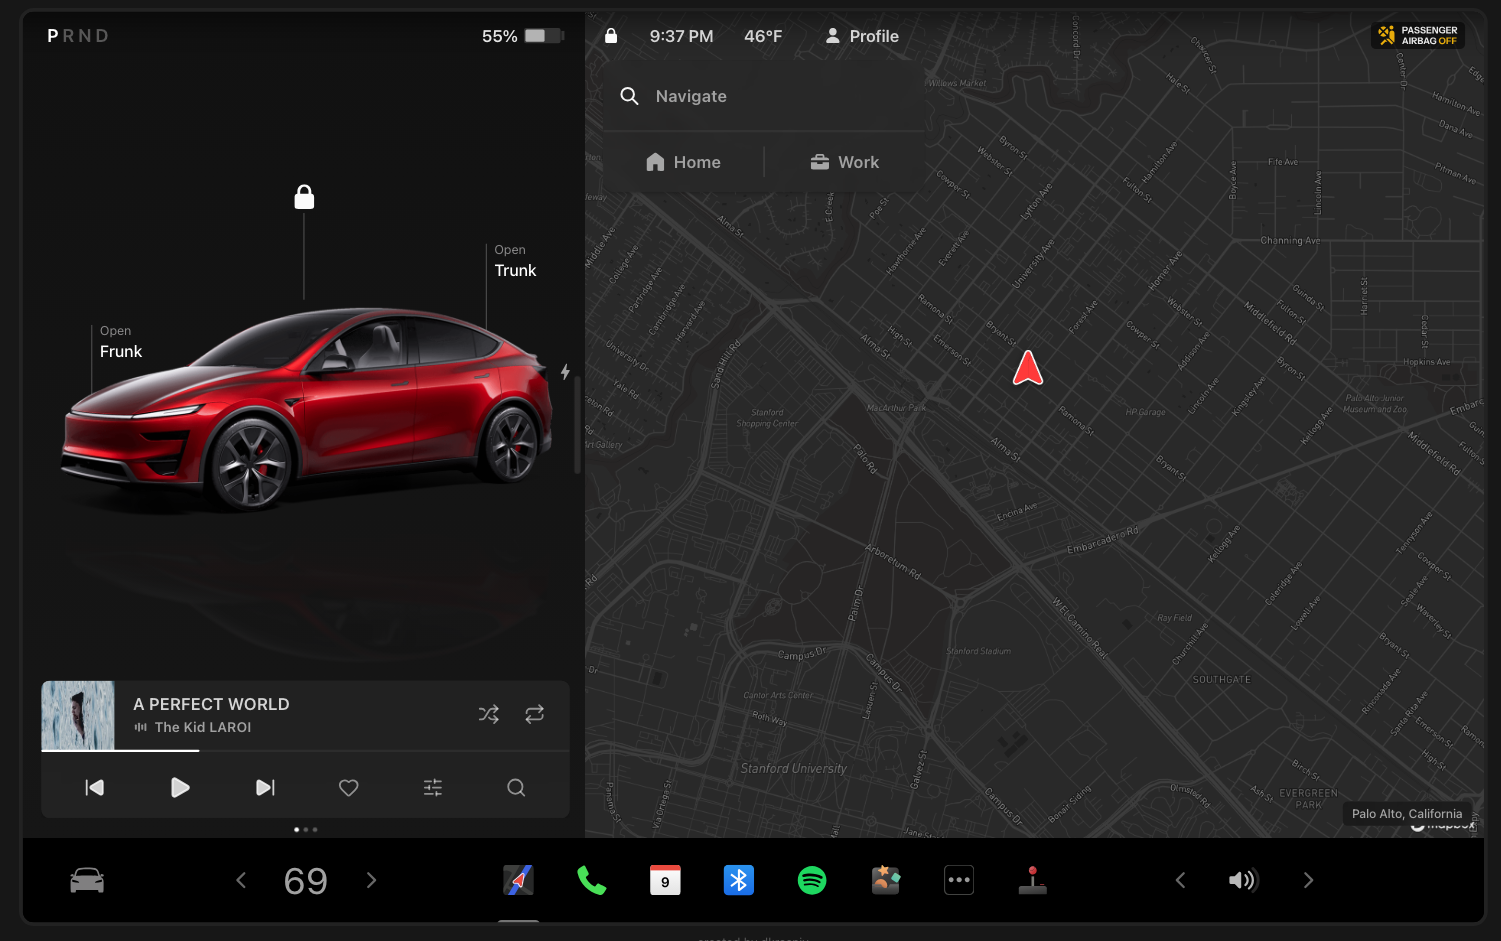Click the Navigate search field

pos(765,96)
